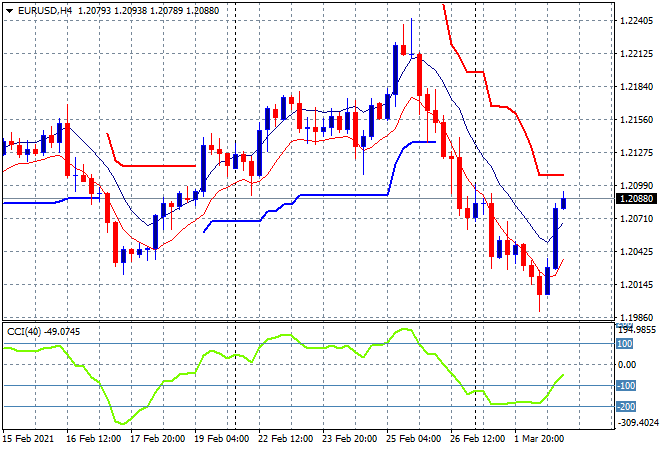Screen dimensions: 660x450
Task: Click the 22 Feb 12:00 time label
Action: [x=285, y=439]
